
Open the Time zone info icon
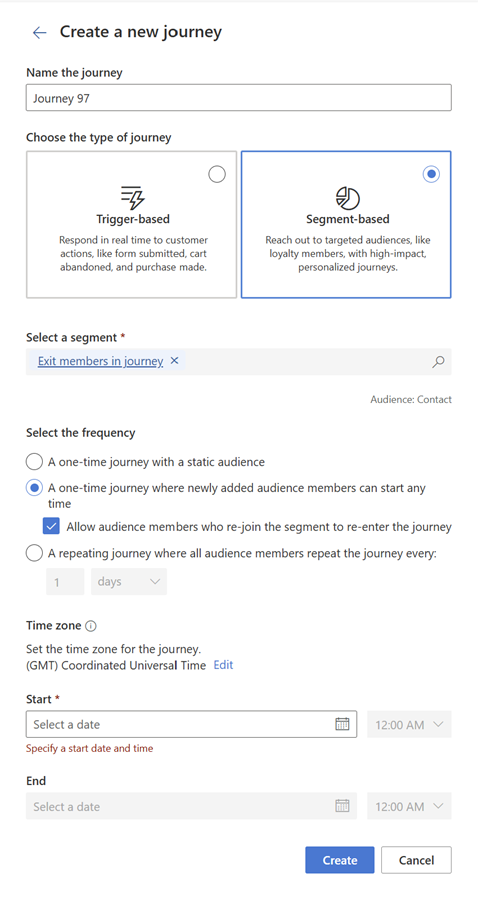91,626
